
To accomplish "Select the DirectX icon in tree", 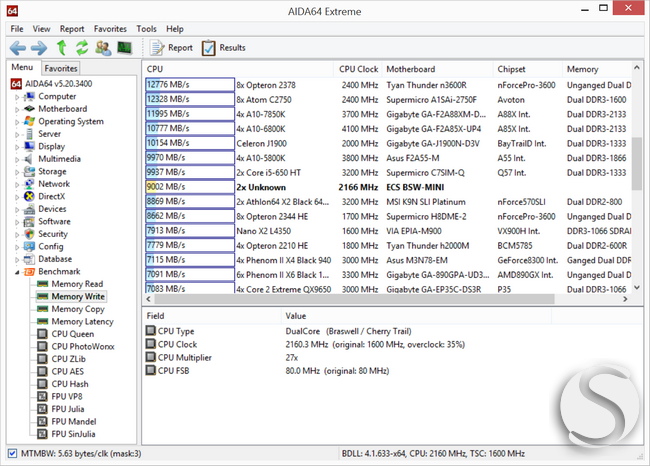I will 29,197.
